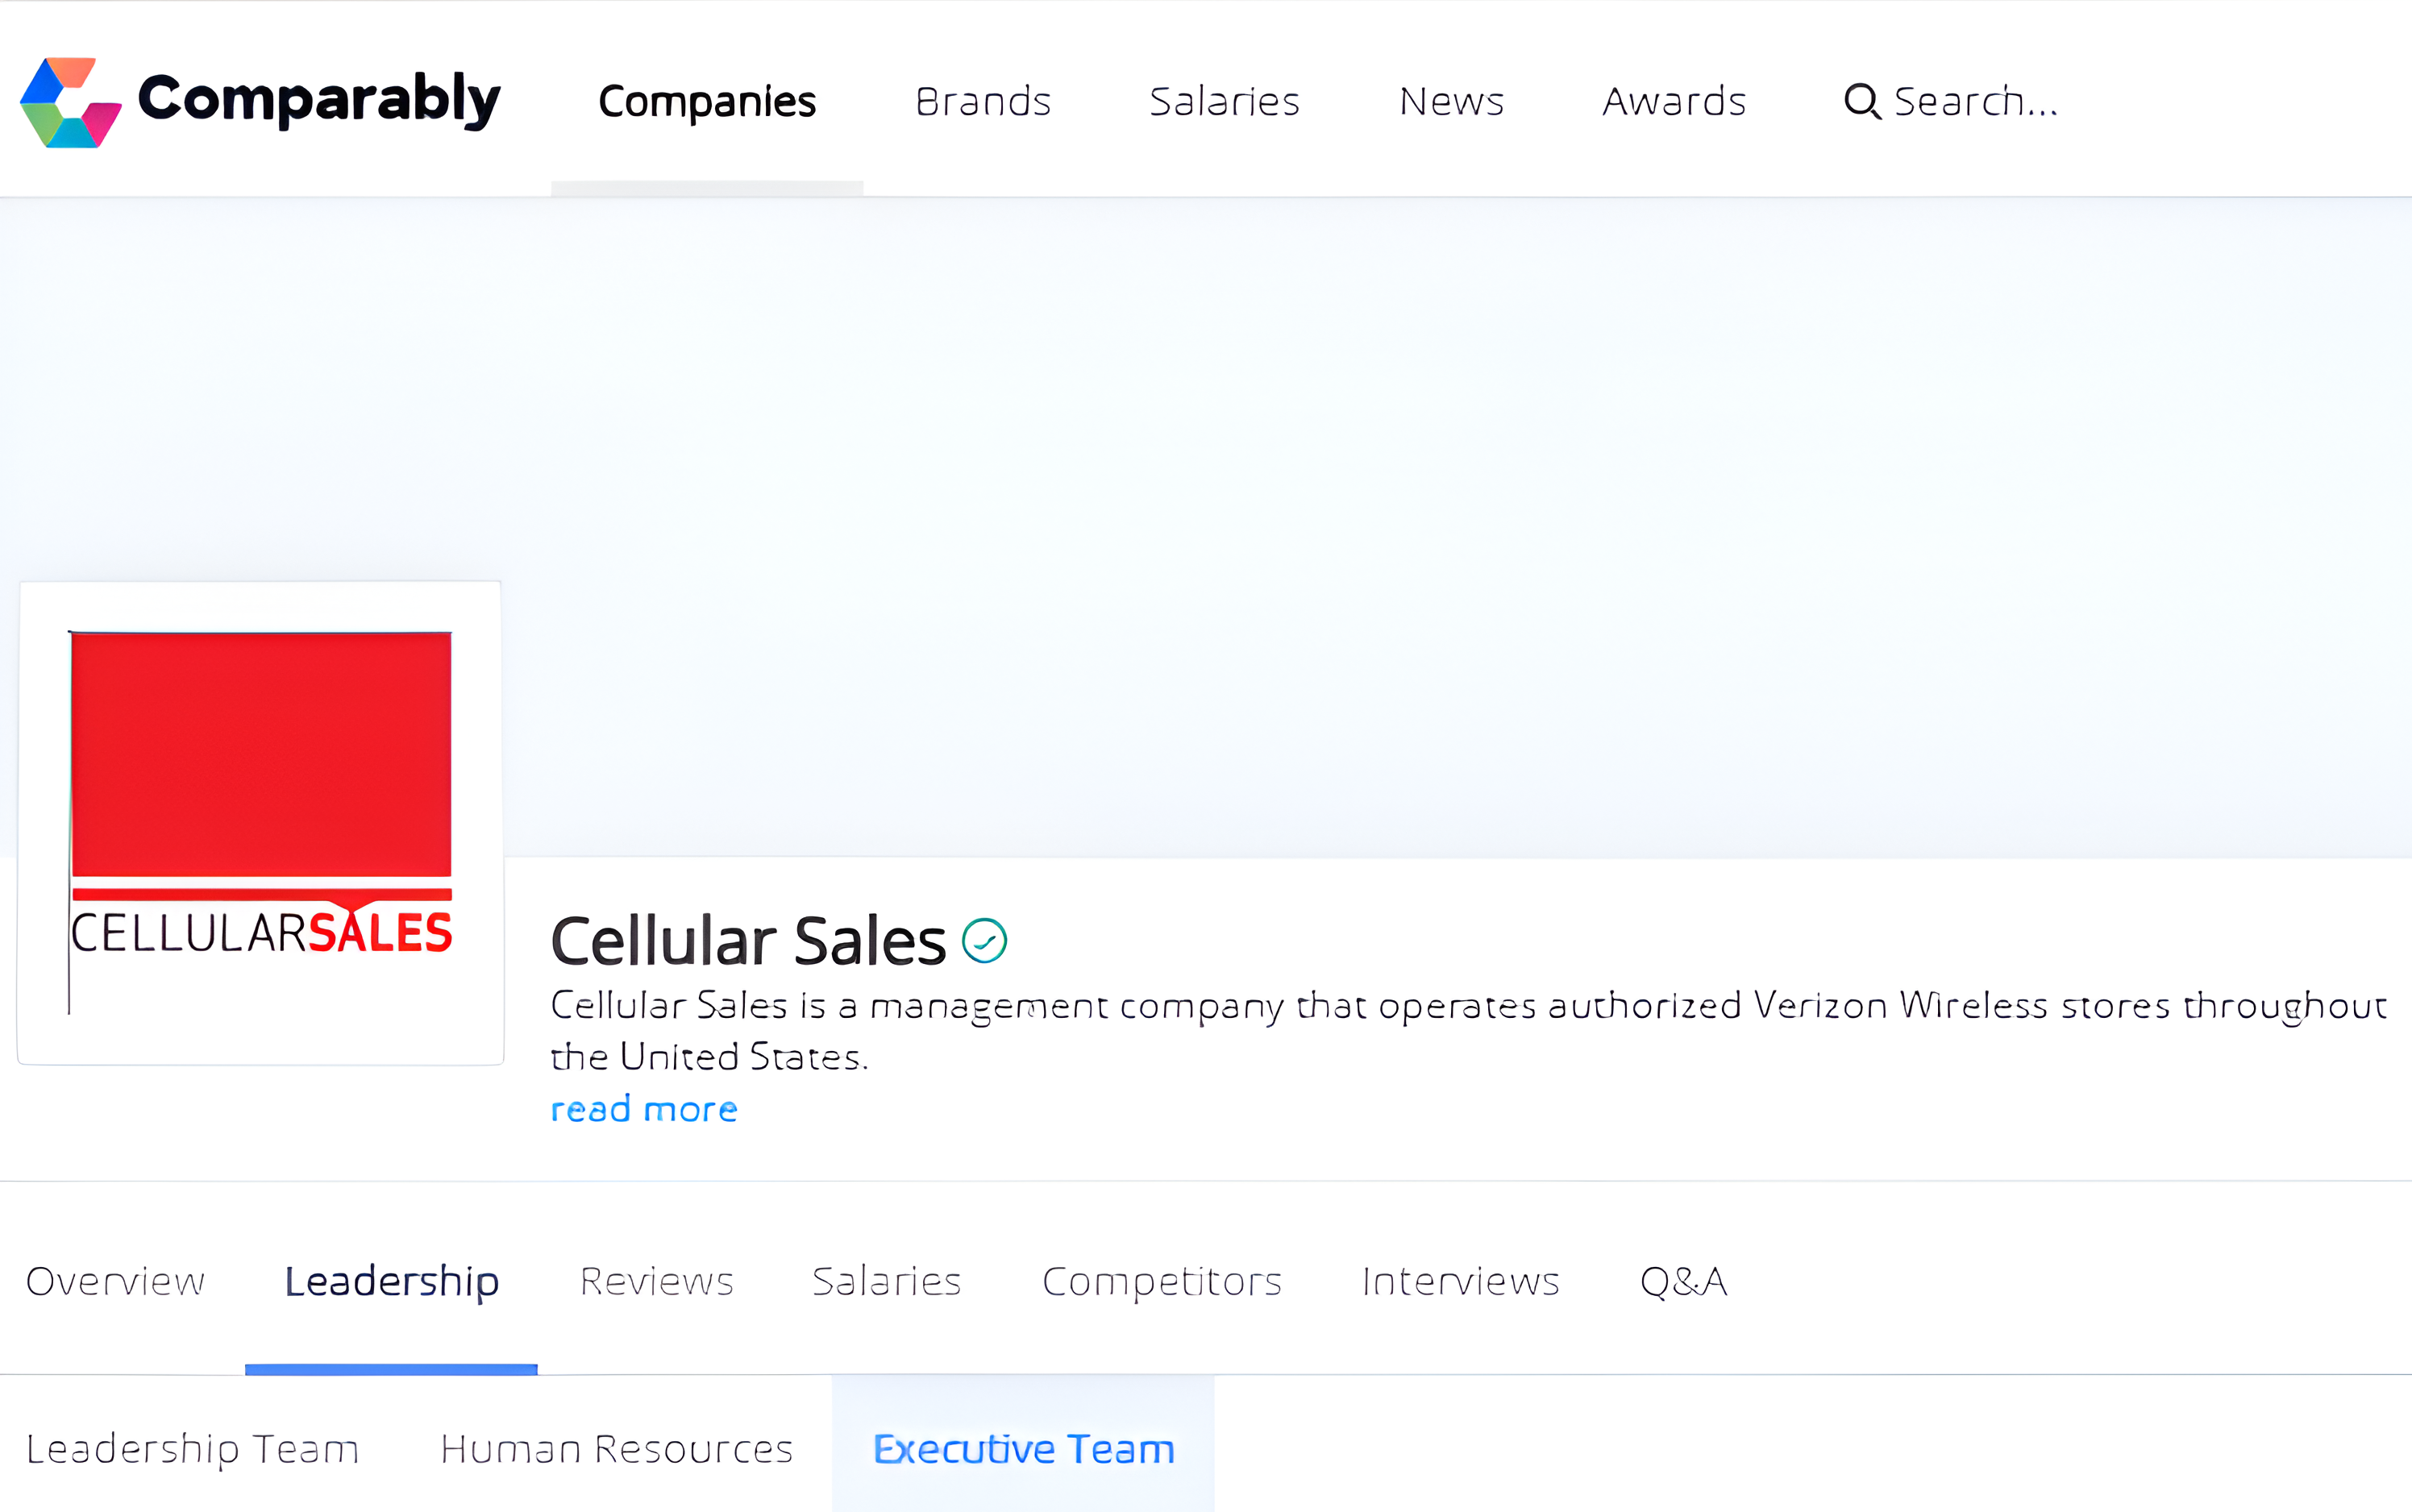The height and width of the screenshot is (1512, 2412).
Task: Switch to the Overview tab
Action: coord(115,1281)
